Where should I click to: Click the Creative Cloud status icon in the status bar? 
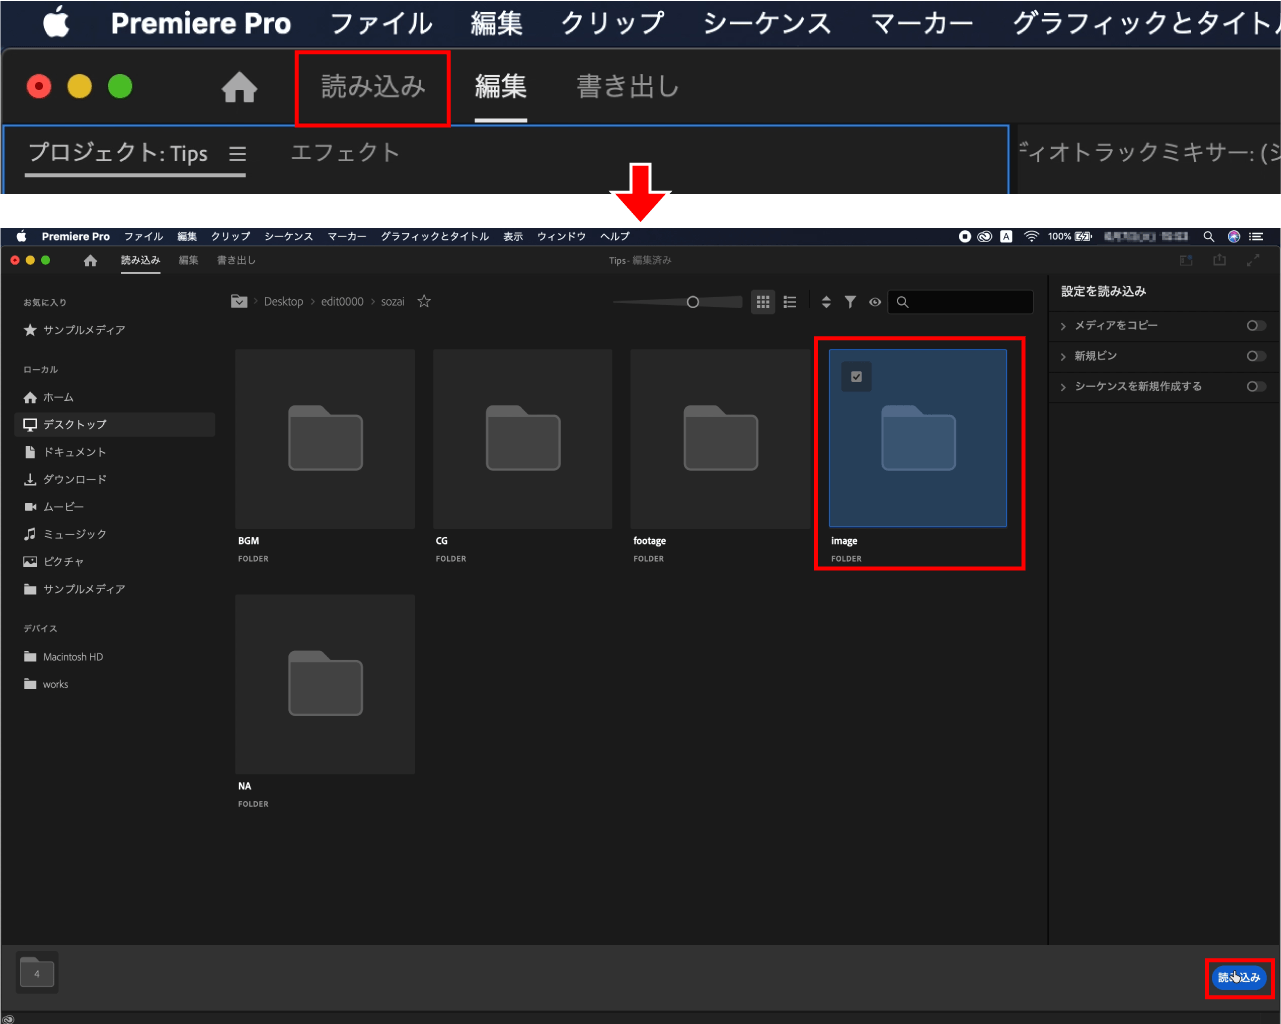click(x=9, y=1018)
